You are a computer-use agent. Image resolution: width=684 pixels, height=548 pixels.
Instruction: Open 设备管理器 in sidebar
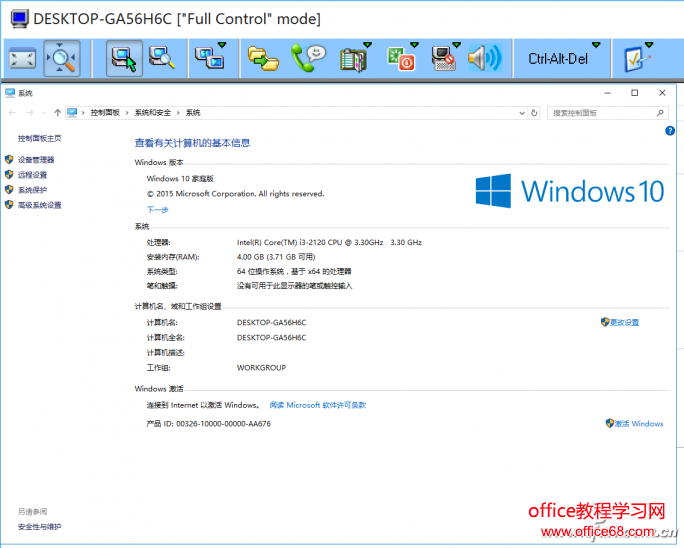point(36,160)
